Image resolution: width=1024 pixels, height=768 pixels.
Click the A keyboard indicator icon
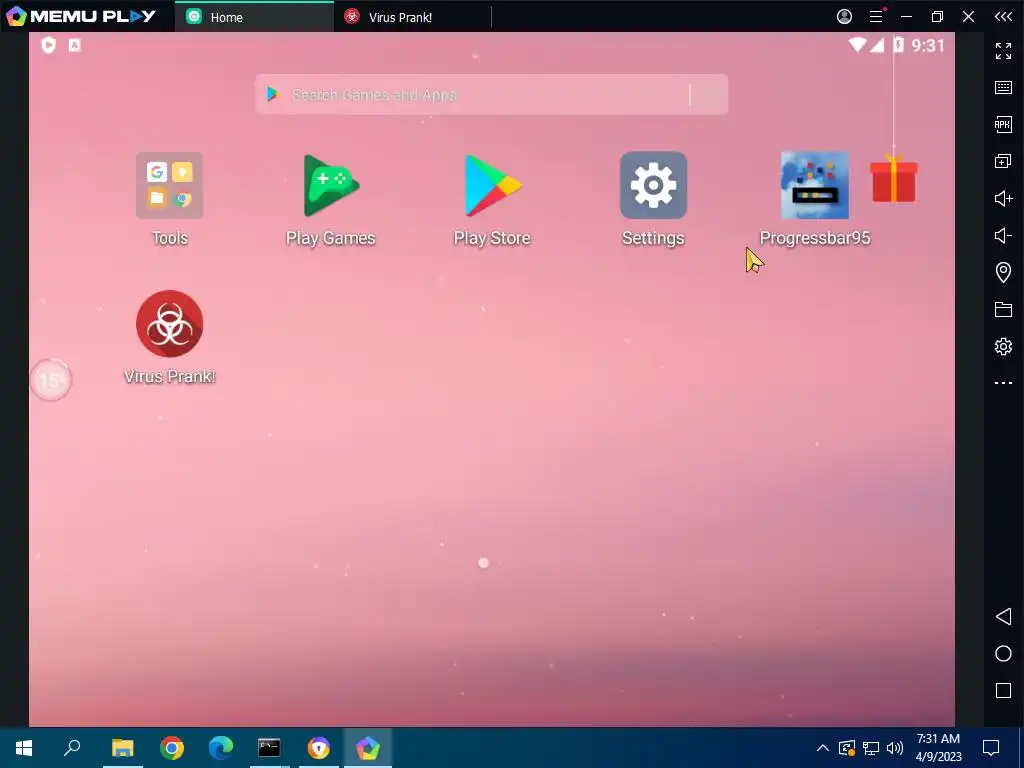(x=74, y=45)
